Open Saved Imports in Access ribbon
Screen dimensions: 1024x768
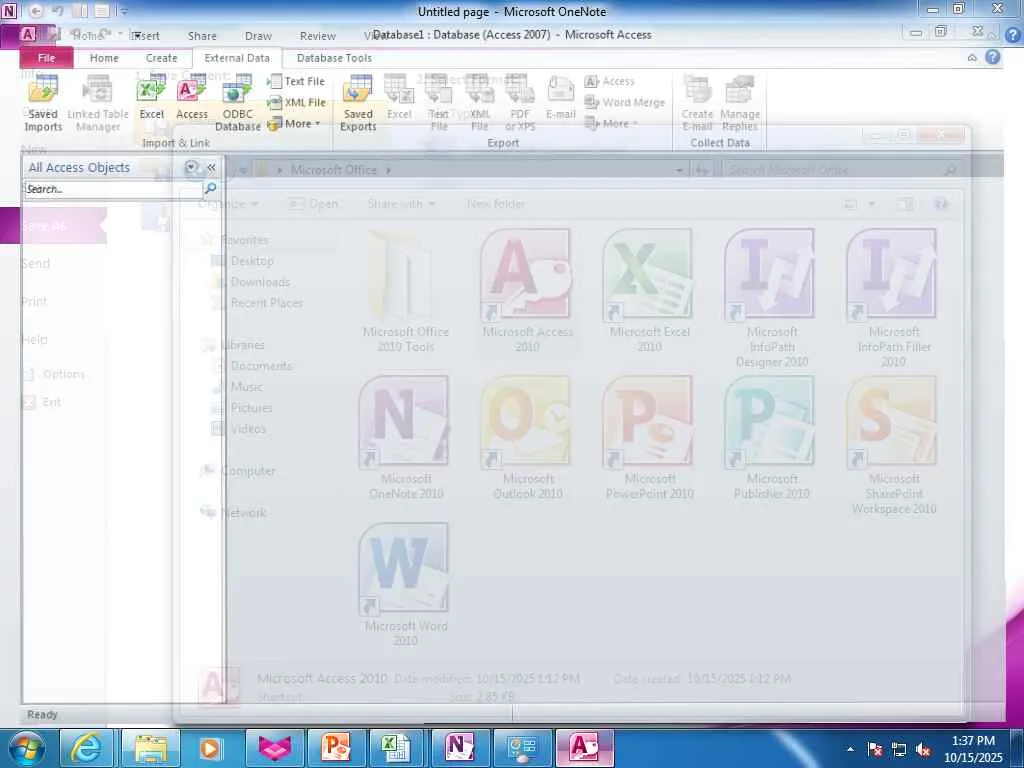(43, 103)
